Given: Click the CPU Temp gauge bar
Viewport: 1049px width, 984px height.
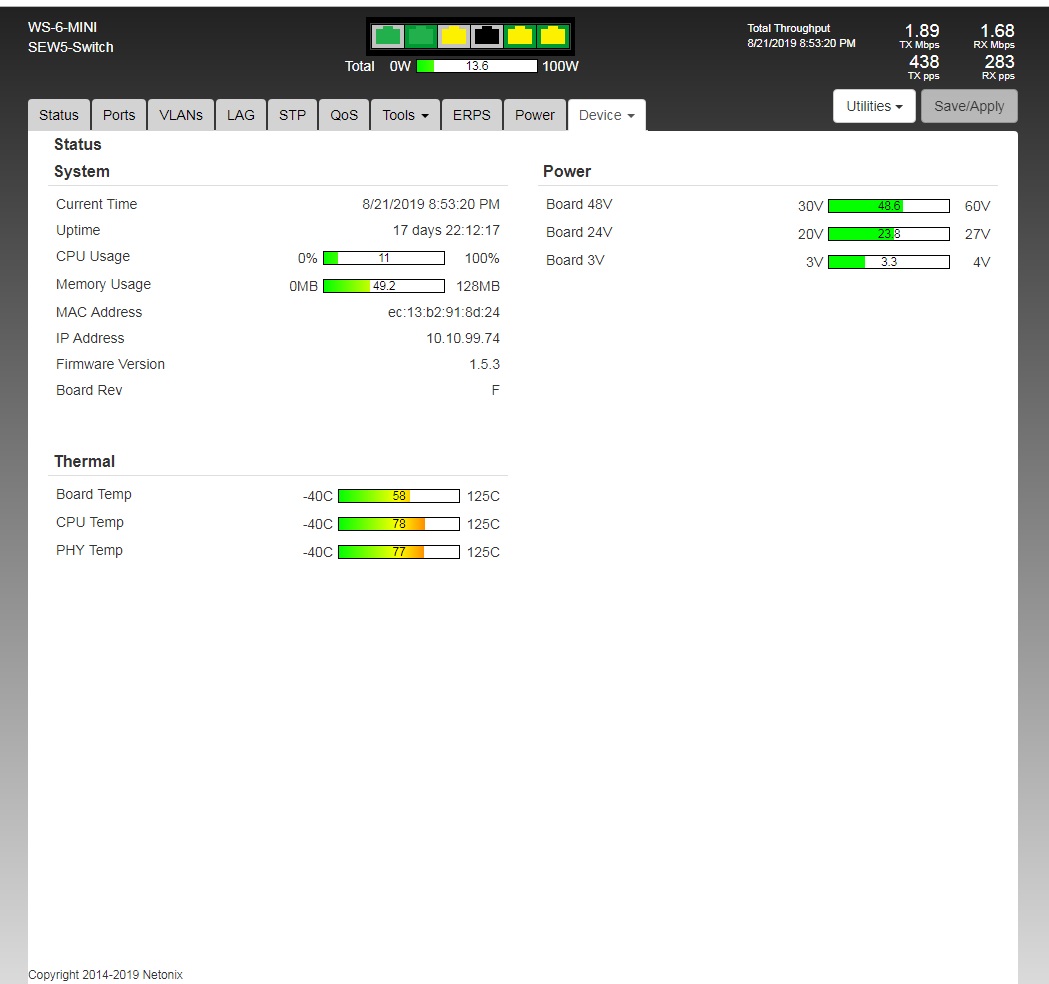Looking at the screenshot, I should 398,524.
